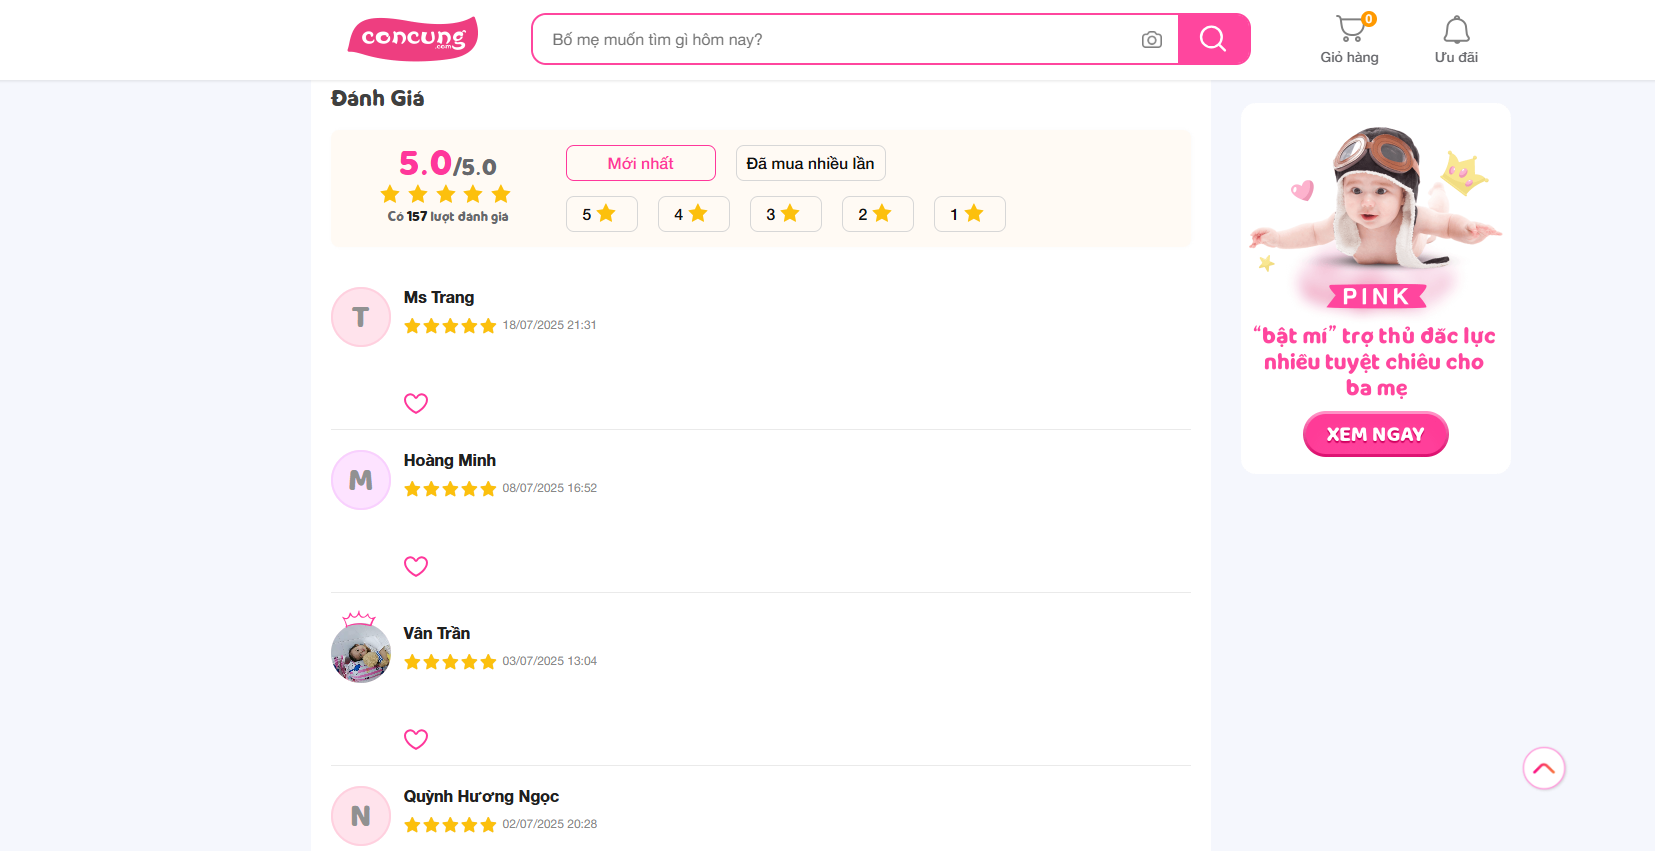The image size is (1655, 851).
Task: Like Hoàng Minh's review with heart
Action: coord(416,566)
